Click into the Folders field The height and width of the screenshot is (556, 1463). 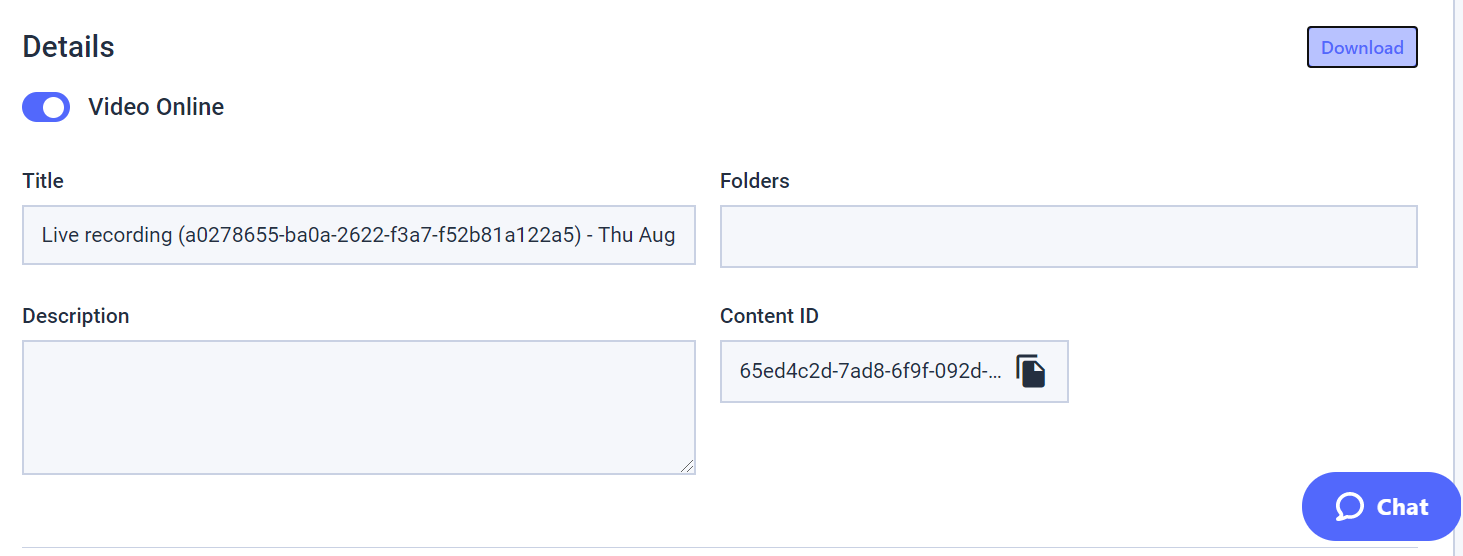(1068, 237)
